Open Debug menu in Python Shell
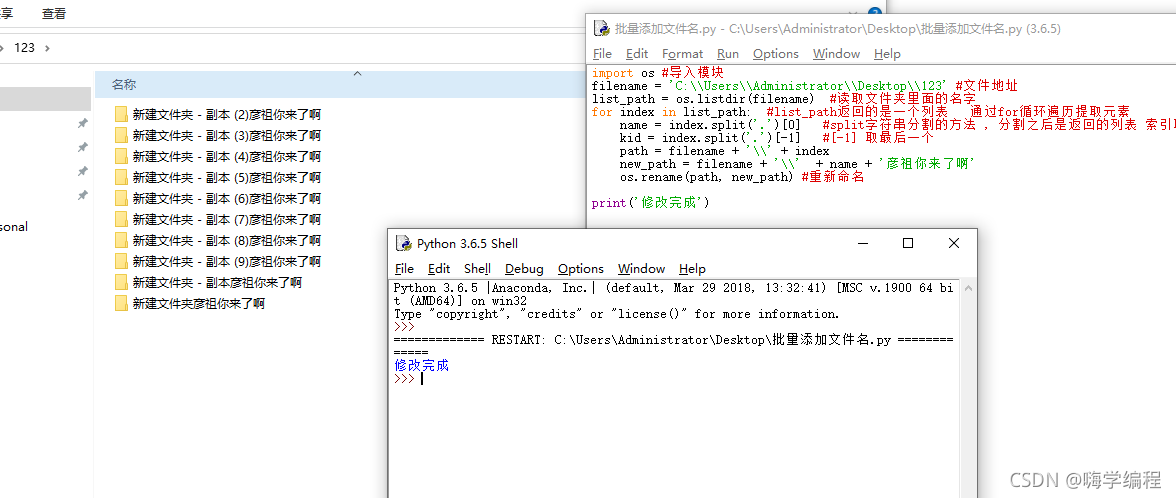The image size is (1176, 498). [524, 268]
